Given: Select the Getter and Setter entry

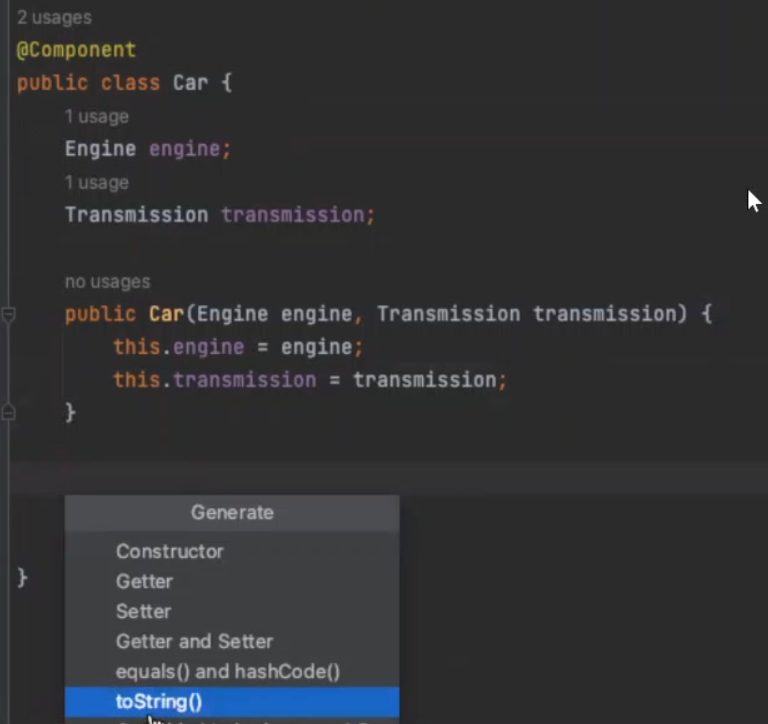Looking at the screenshot, I should (x=194, y=641).
